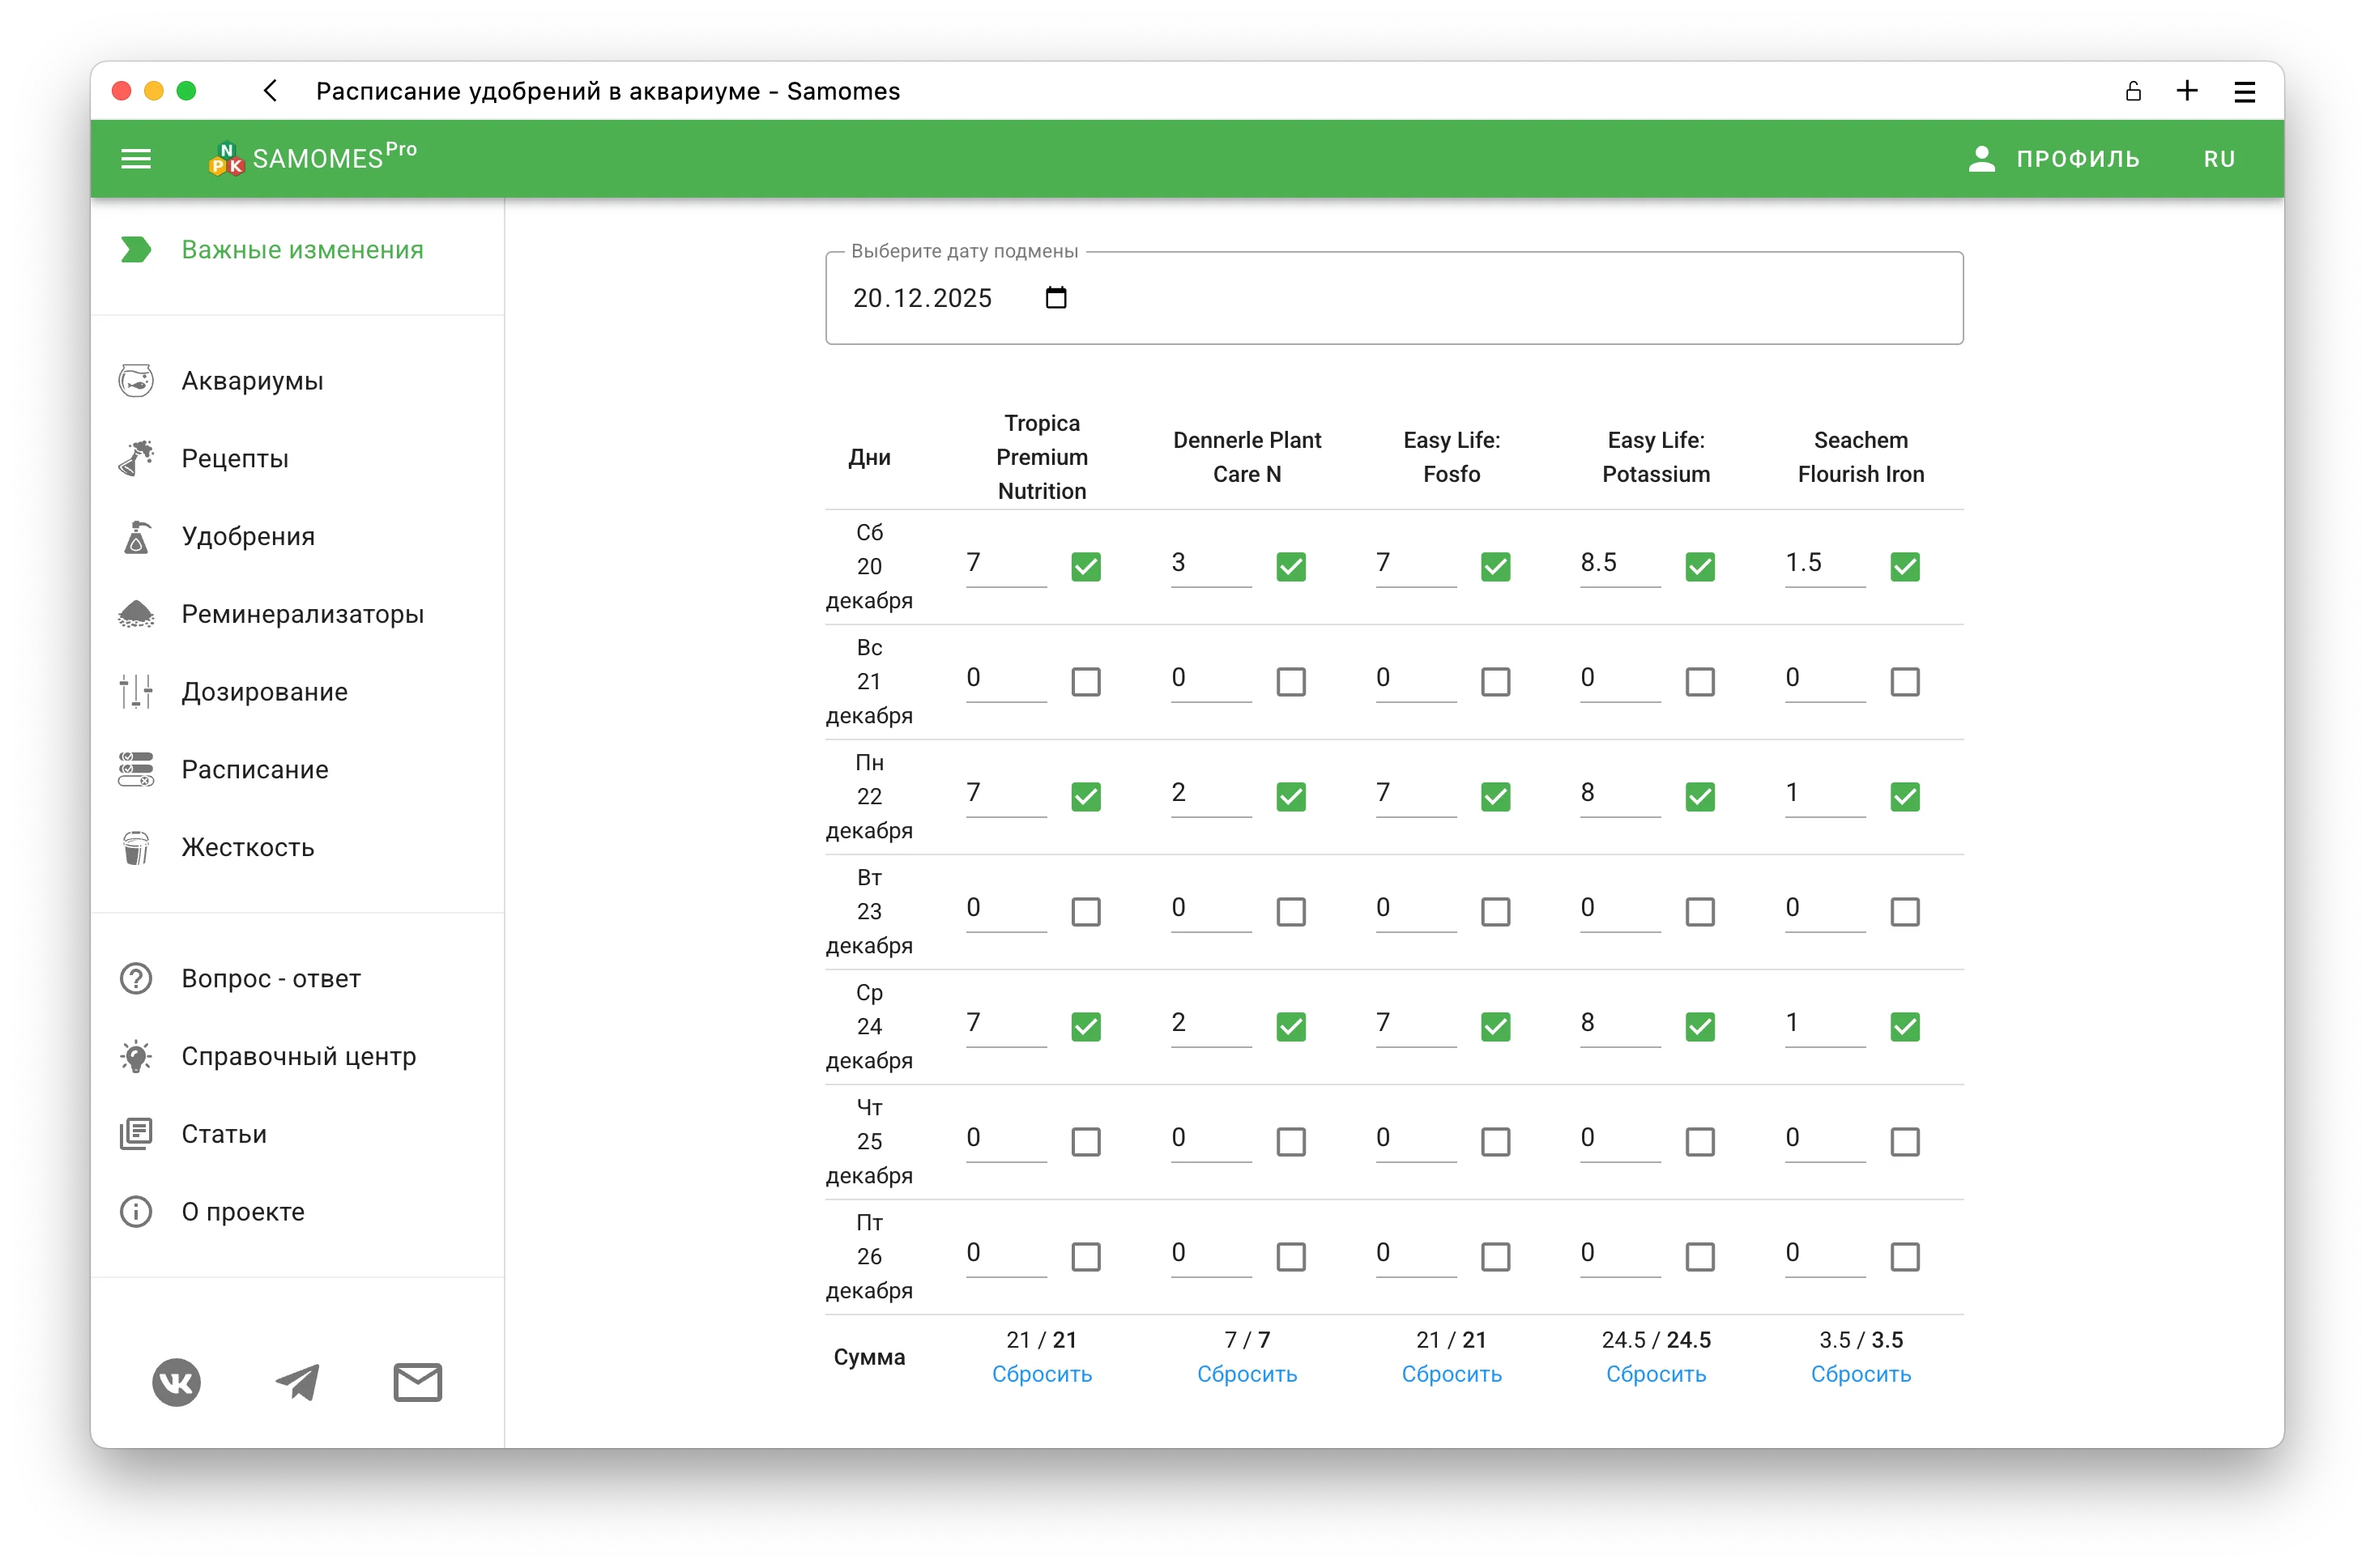This screenshot has height=1568, width=2375.
Task: Click the lock icon in title bar
Action: (x=2133, y=91)
